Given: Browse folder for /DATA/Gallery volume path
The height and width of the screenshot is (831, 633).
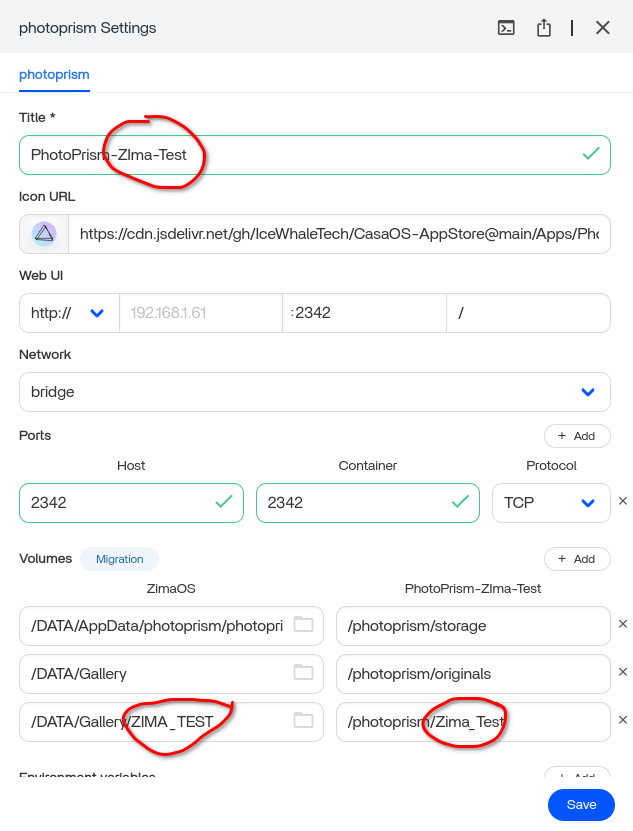Looking at the screenshot, I should [303, 673].
